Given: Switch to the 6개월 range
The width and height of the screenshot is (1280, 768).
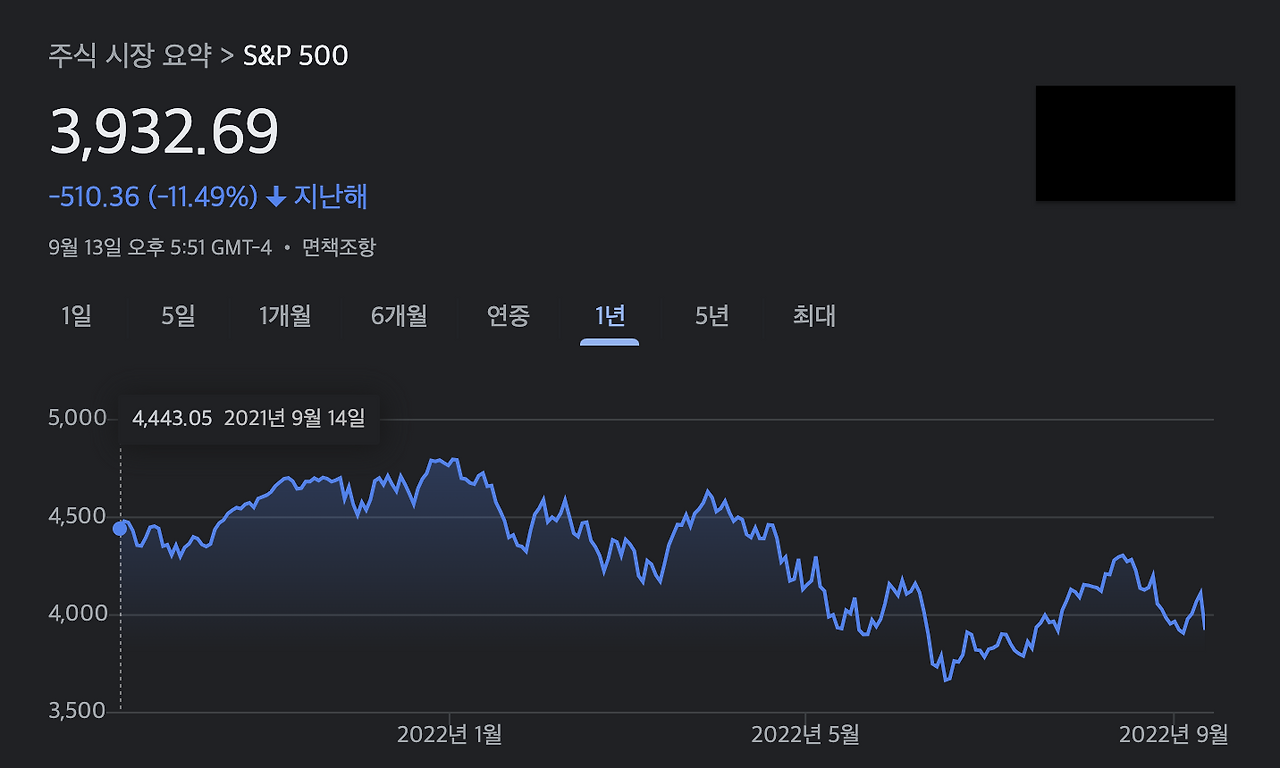Looking at the screenshot, I should tap(397, 317).
